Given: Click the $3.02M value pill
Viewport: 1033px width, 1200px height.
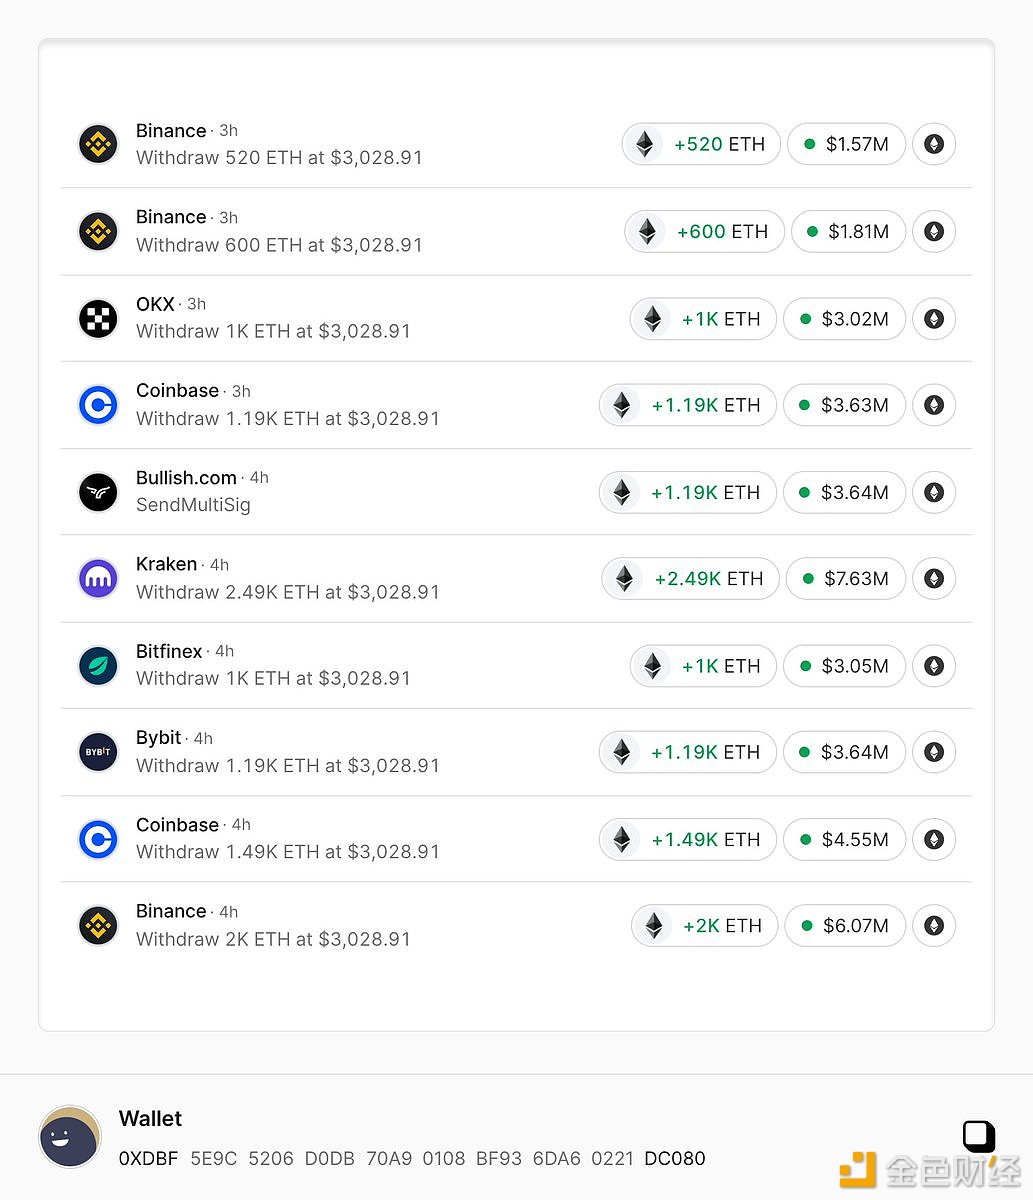Looking at the screenshot, I should [844, 319].
